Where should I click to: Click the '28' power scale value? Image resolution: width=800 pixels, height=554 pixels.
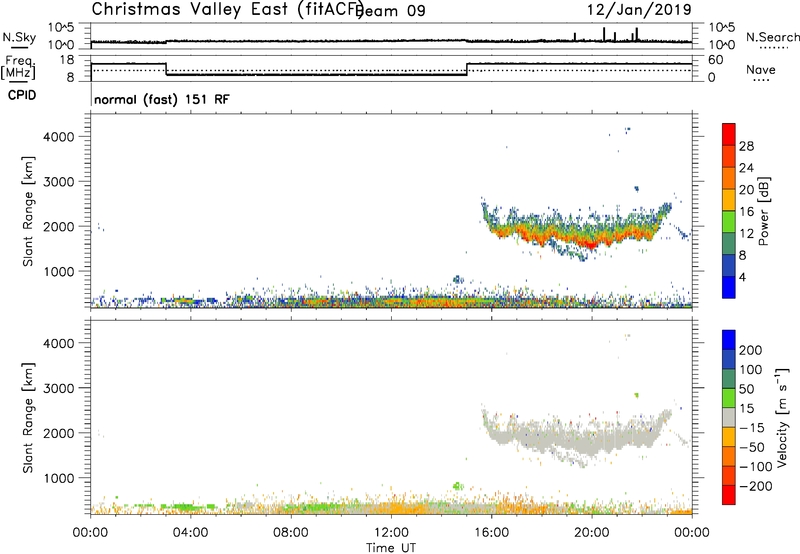(x=746, y=146)
